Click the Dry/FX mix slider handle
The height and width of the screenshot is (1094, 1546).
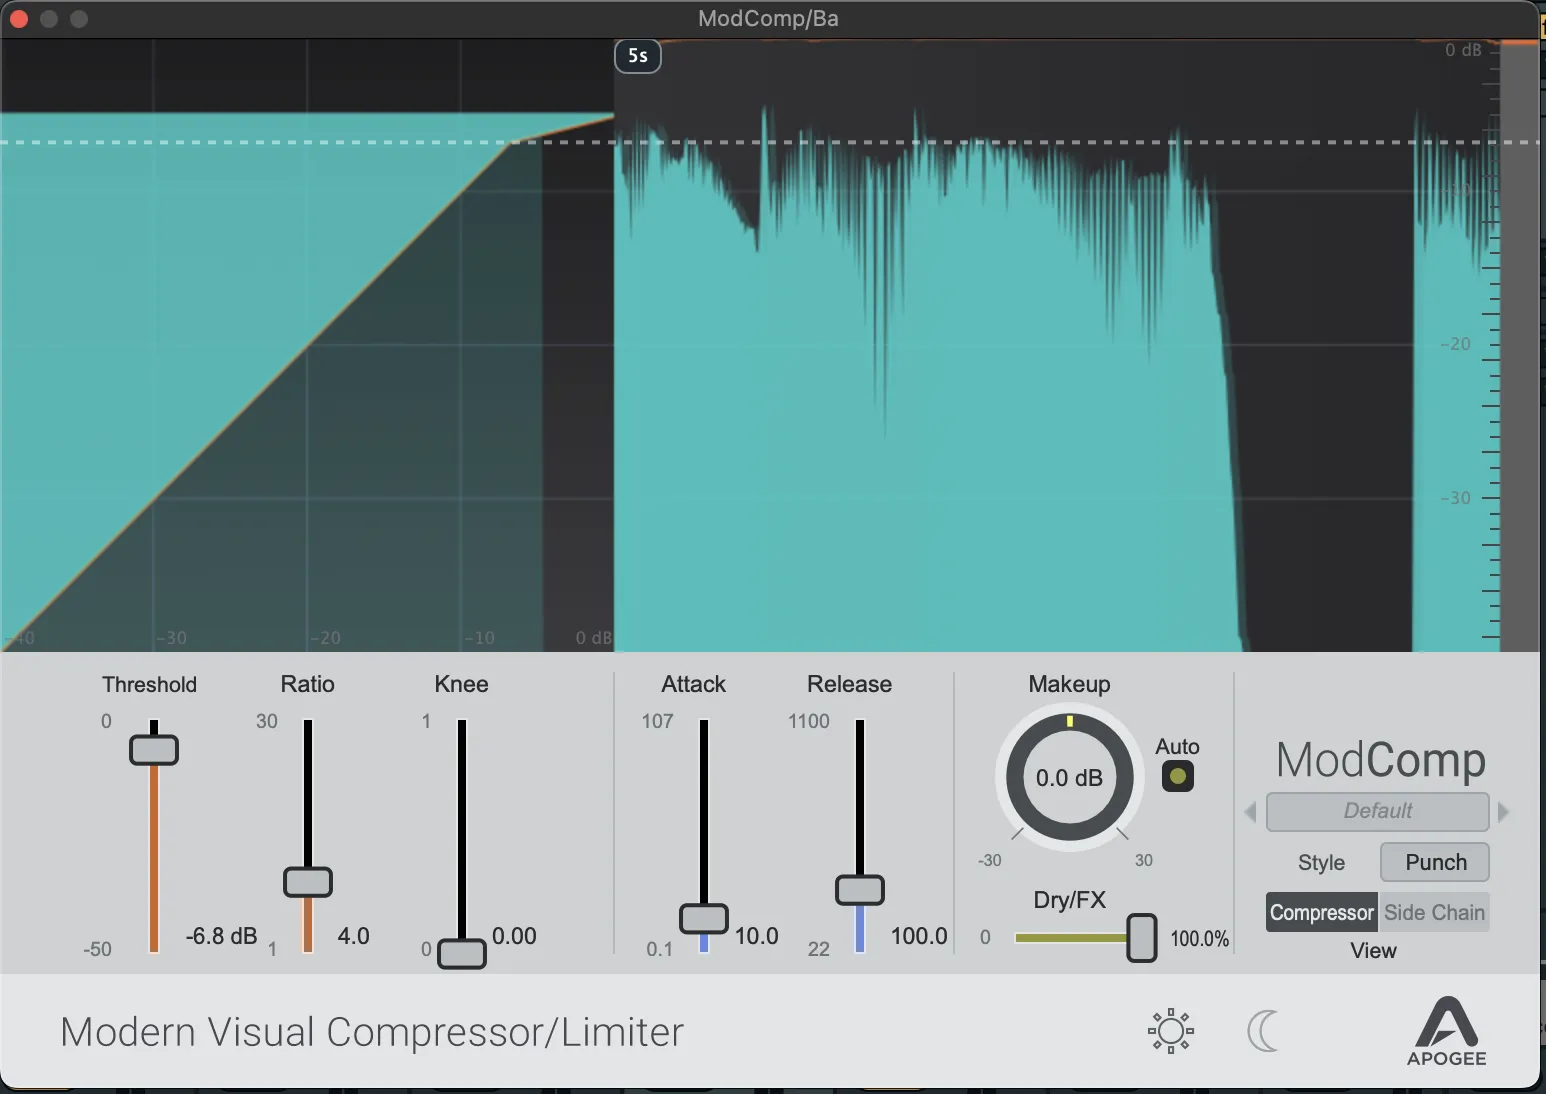coord(1141,938)
